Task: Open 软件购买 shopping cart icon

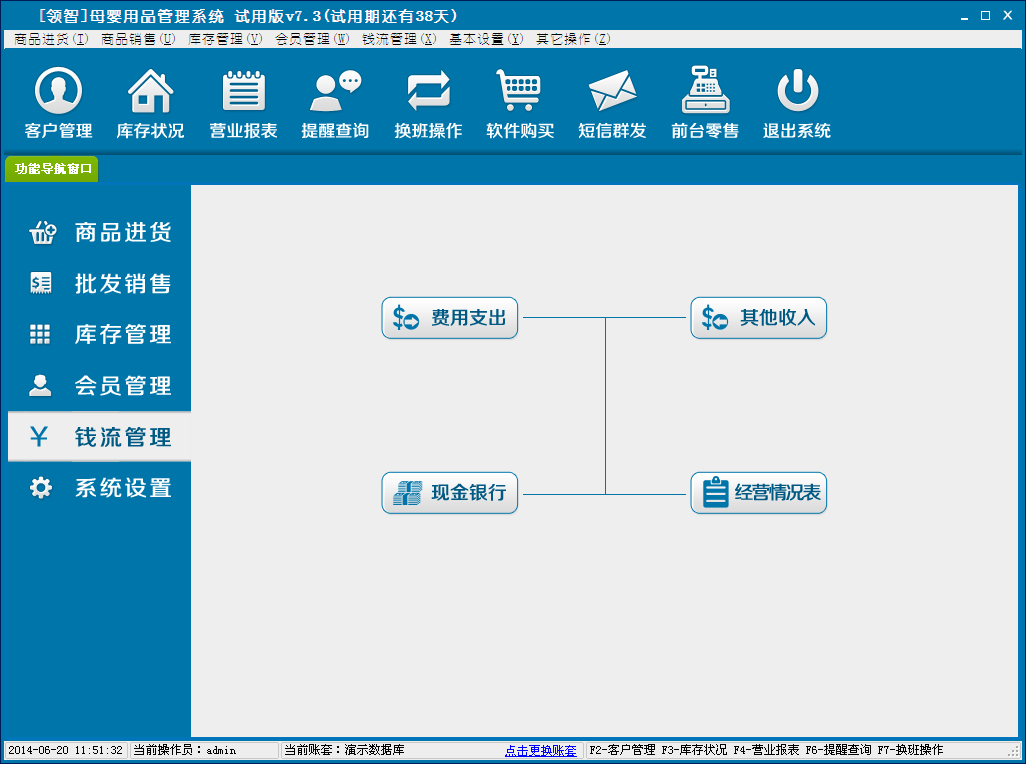Action: [x=520, y=92]
